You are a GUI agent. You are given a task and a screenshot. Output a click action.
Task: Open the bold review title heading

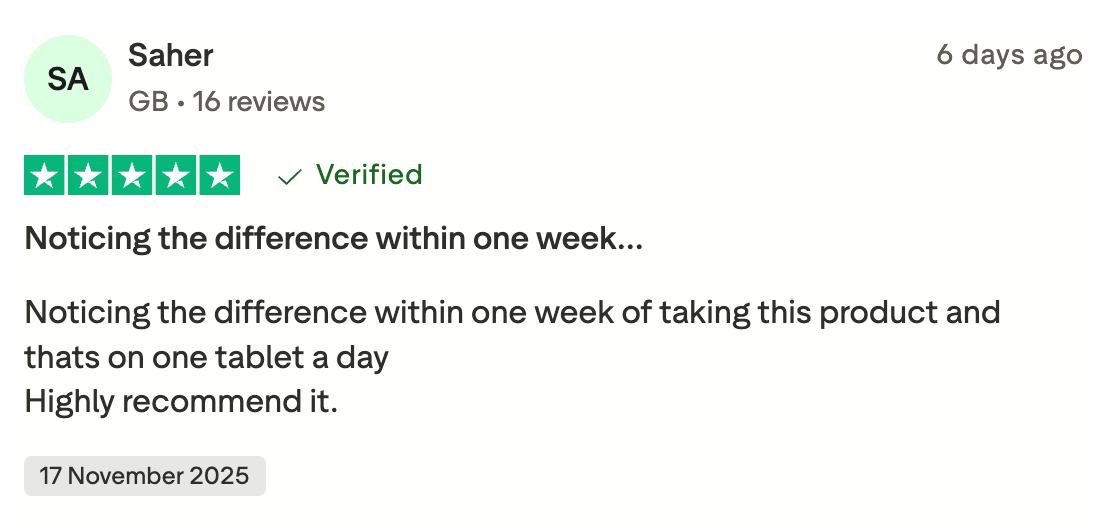coord(334,239)
